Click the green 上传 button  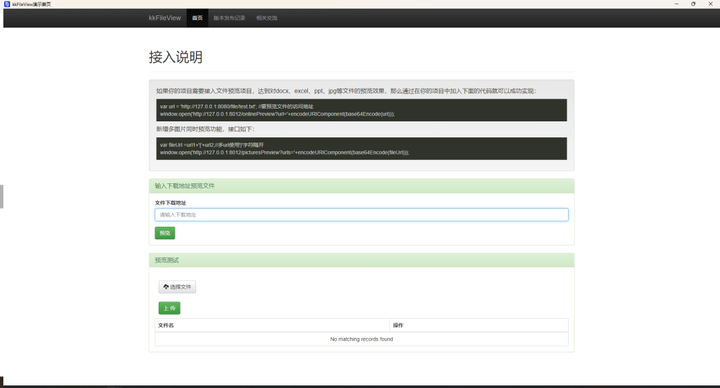pos(169,308)
